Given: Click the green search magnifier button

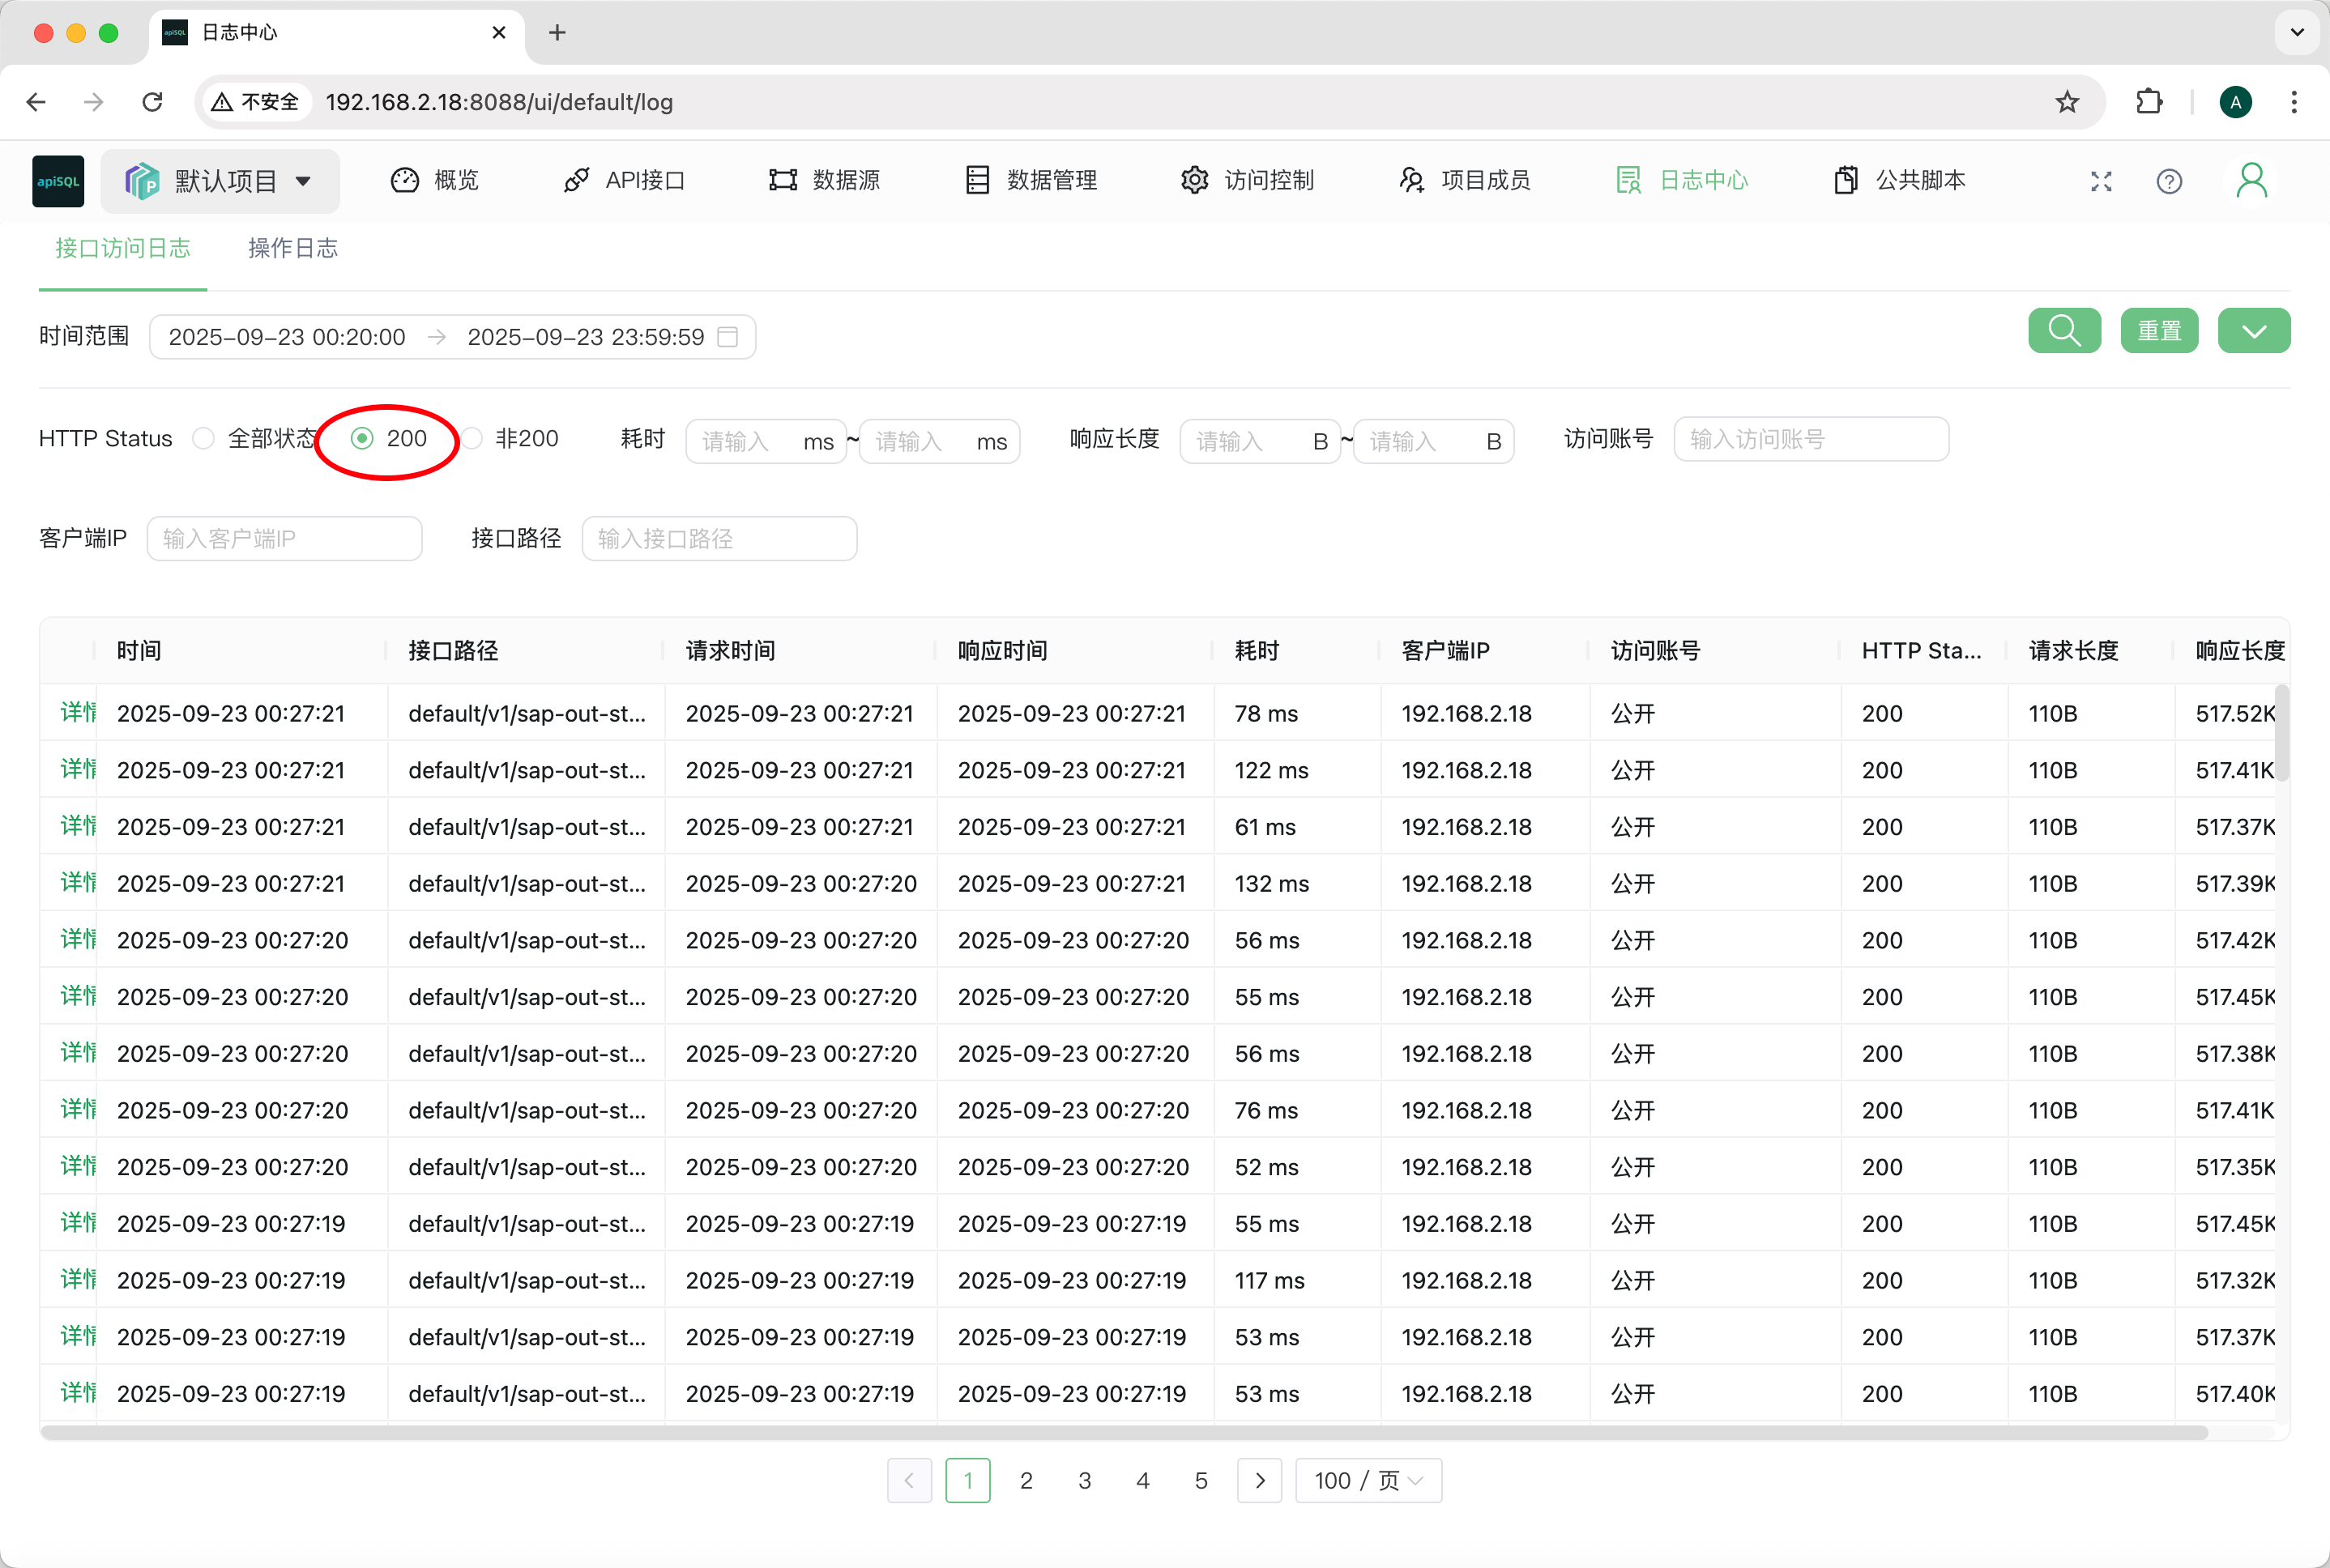Looking at the screenshot, I should [2063, 331].
